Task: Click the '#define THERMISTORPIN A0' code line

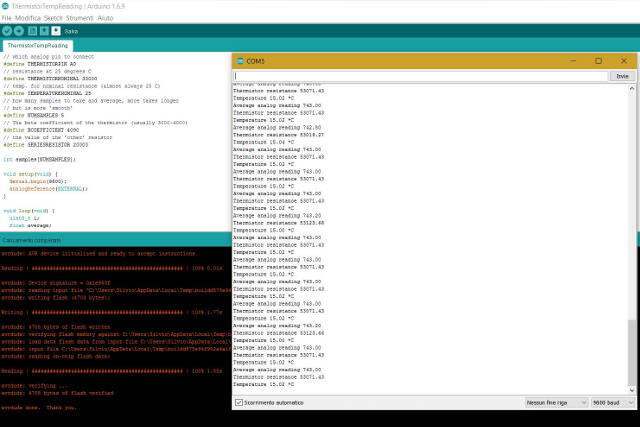Action: (x=40, y=64)
